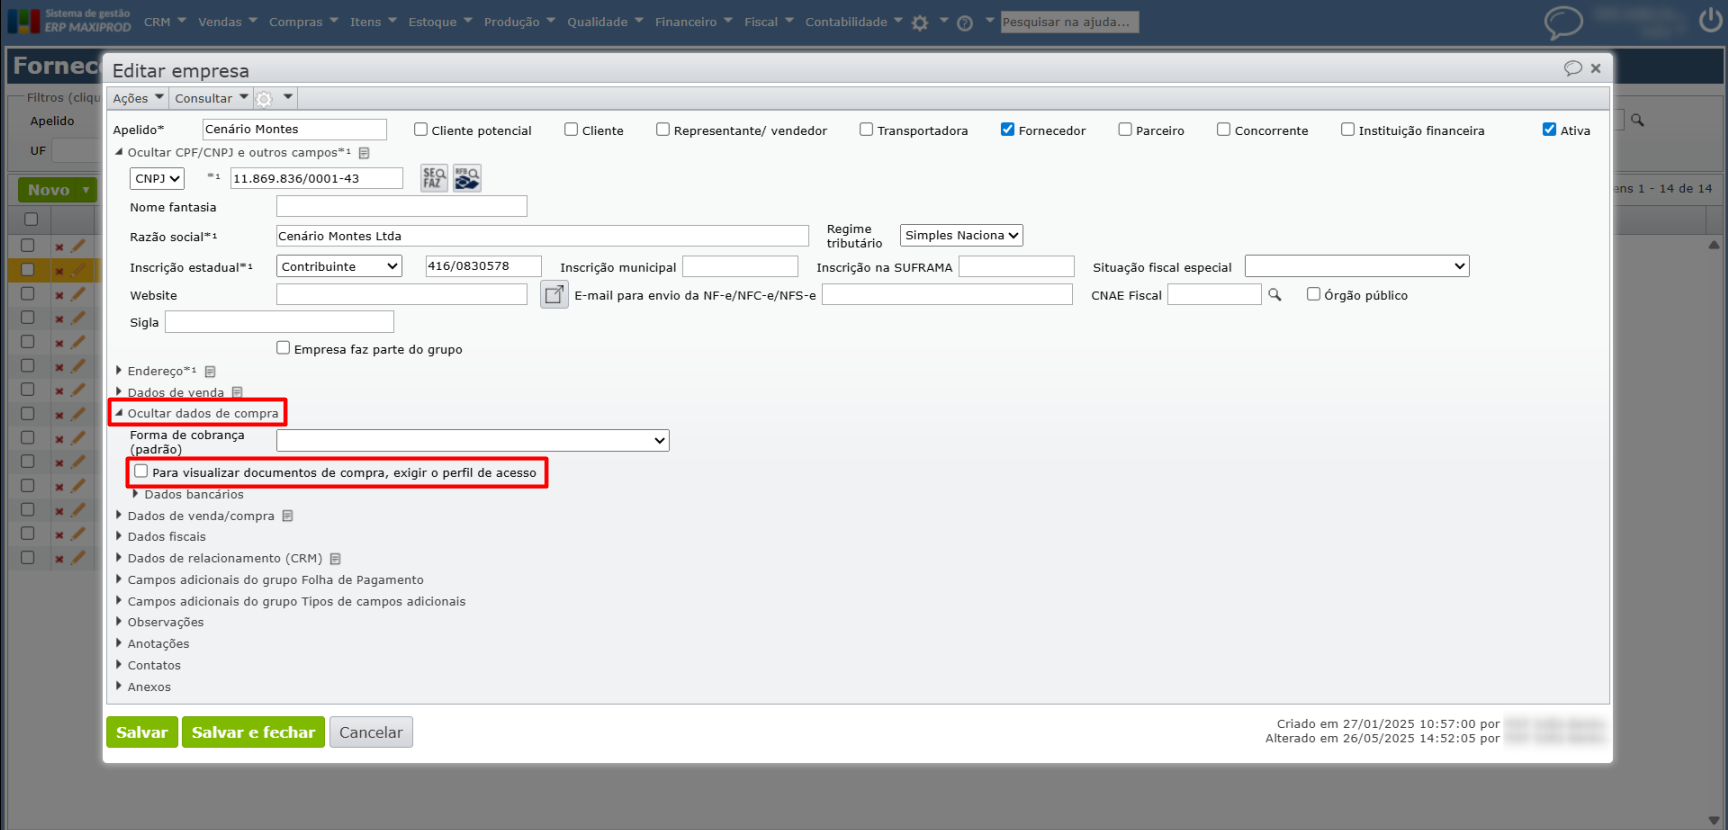Click the Inscrição municipal field
This screenshot has width=1728, height=830.
740,267
